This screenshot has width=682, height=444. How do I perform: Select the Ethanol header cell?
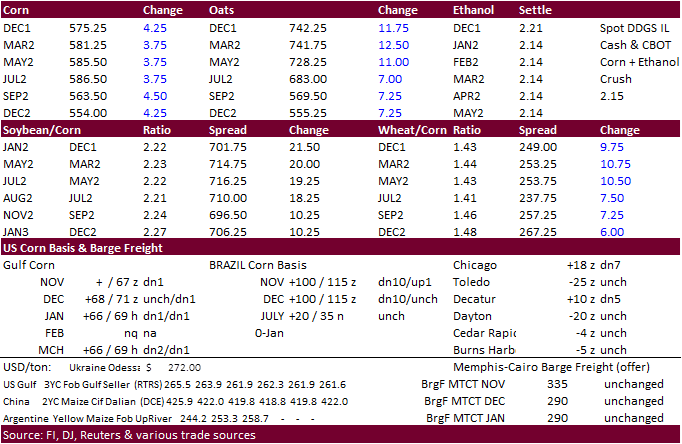473,10
